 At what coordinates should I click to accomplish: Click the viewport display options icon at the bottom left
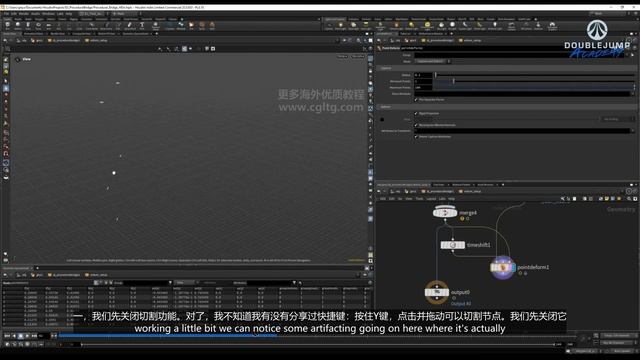coord(6,260)
